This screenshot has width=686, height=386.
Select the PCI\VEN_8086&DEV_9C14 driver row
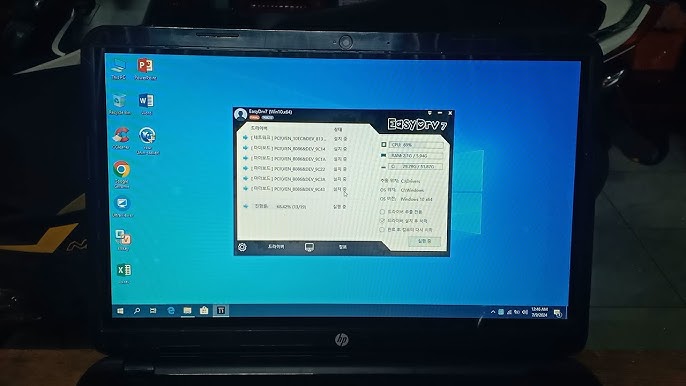coord(295,149)
